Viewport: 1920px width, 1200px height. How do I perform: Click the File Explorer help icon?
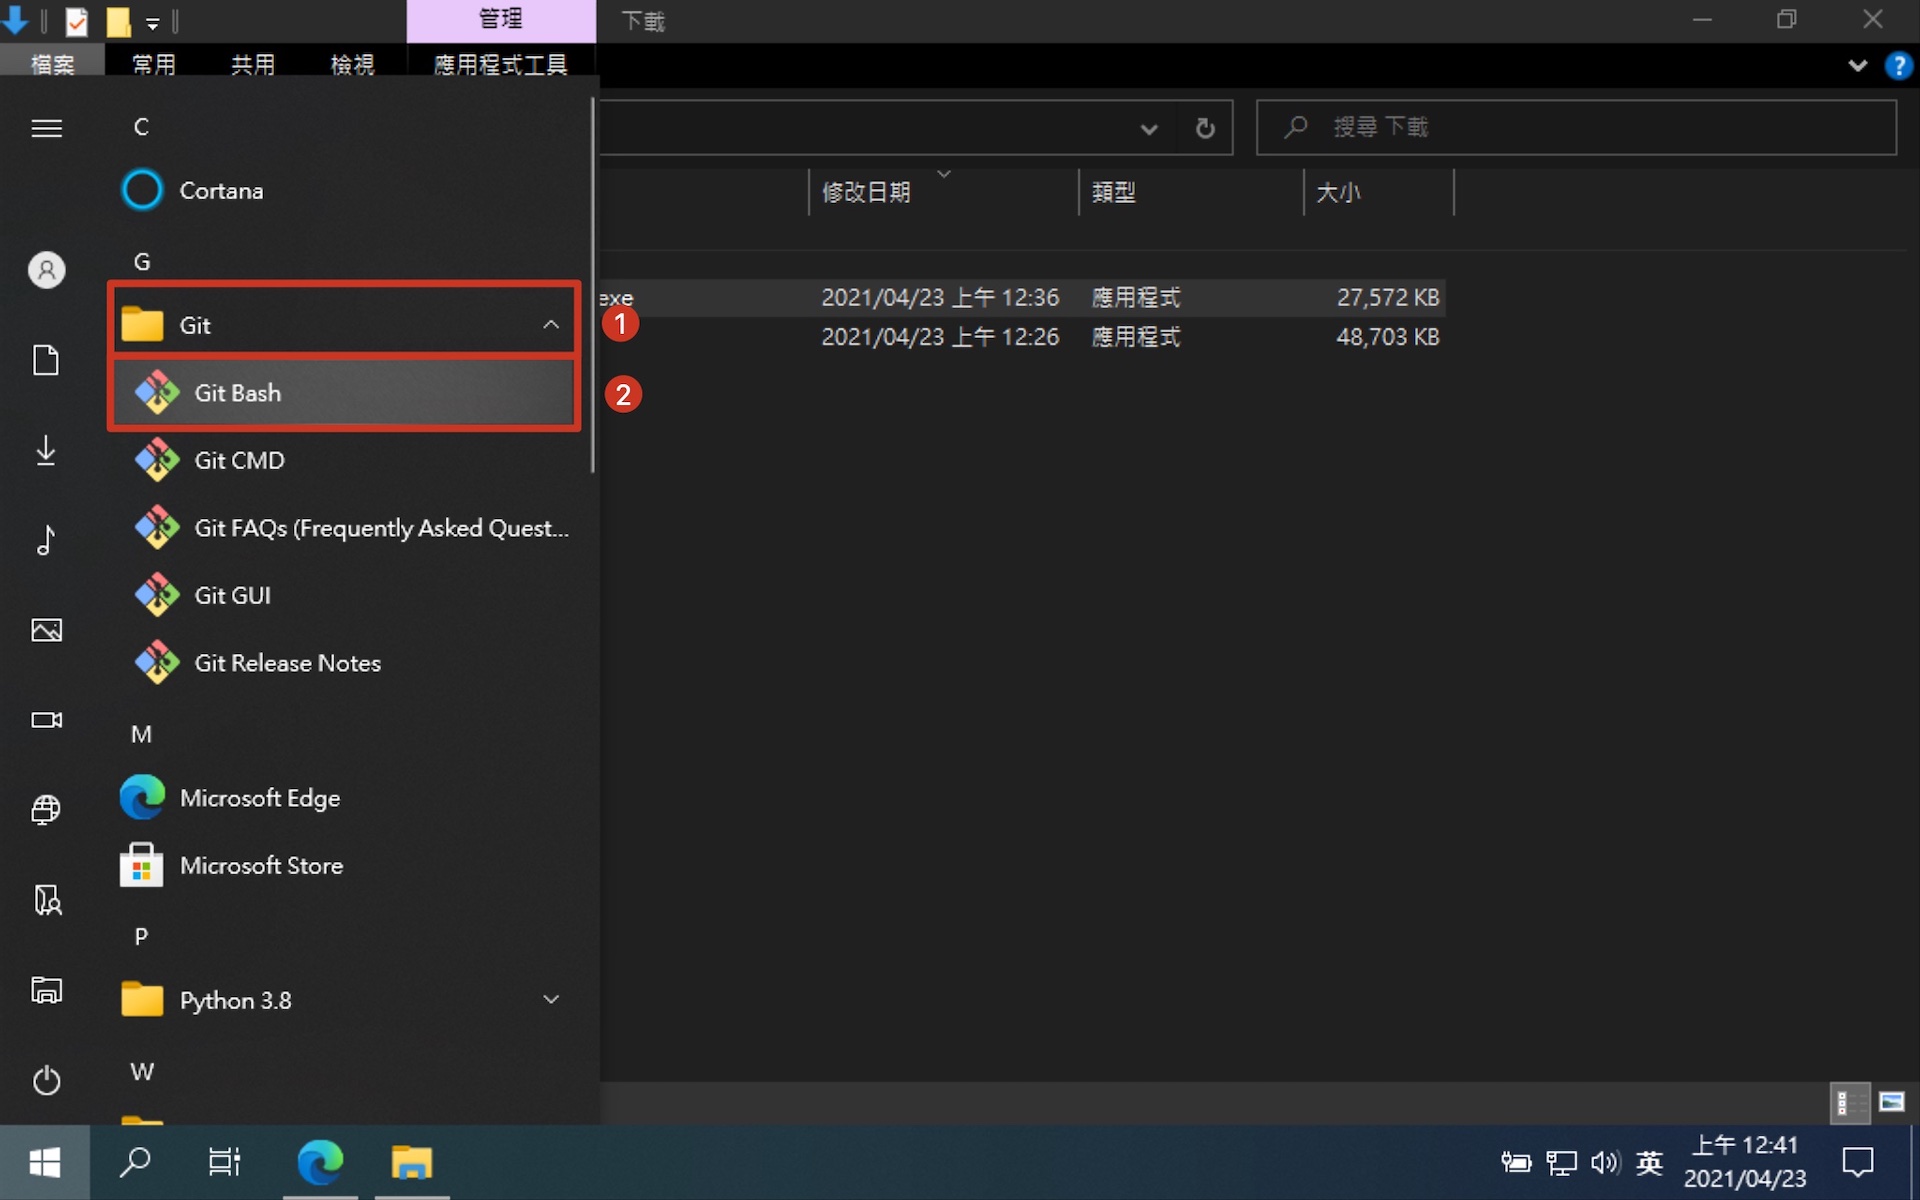[1897, 65]
